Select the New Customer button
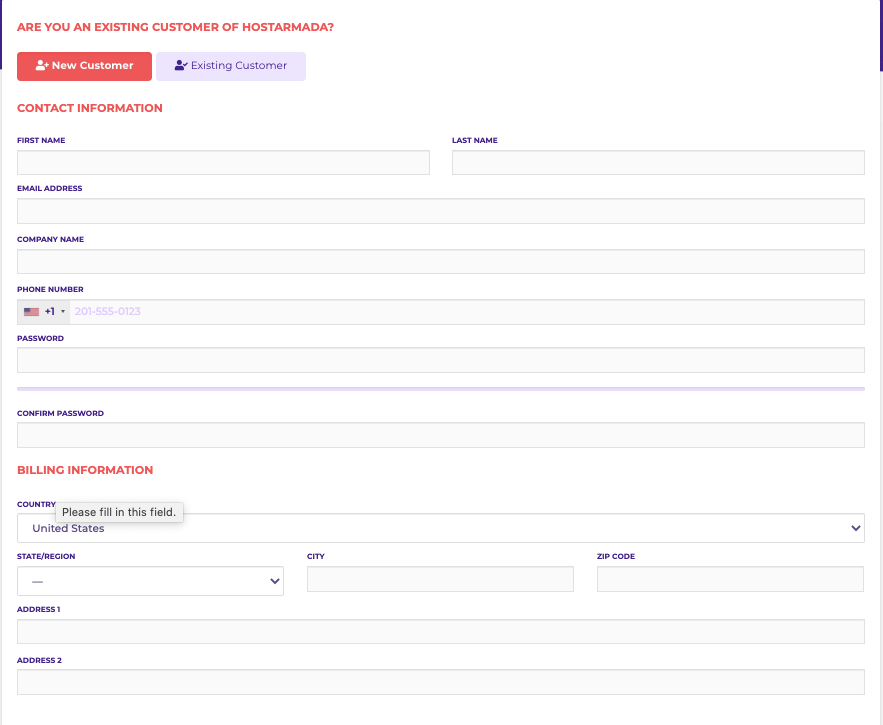The height and width of the screenshot is (725, 883). 84,66
